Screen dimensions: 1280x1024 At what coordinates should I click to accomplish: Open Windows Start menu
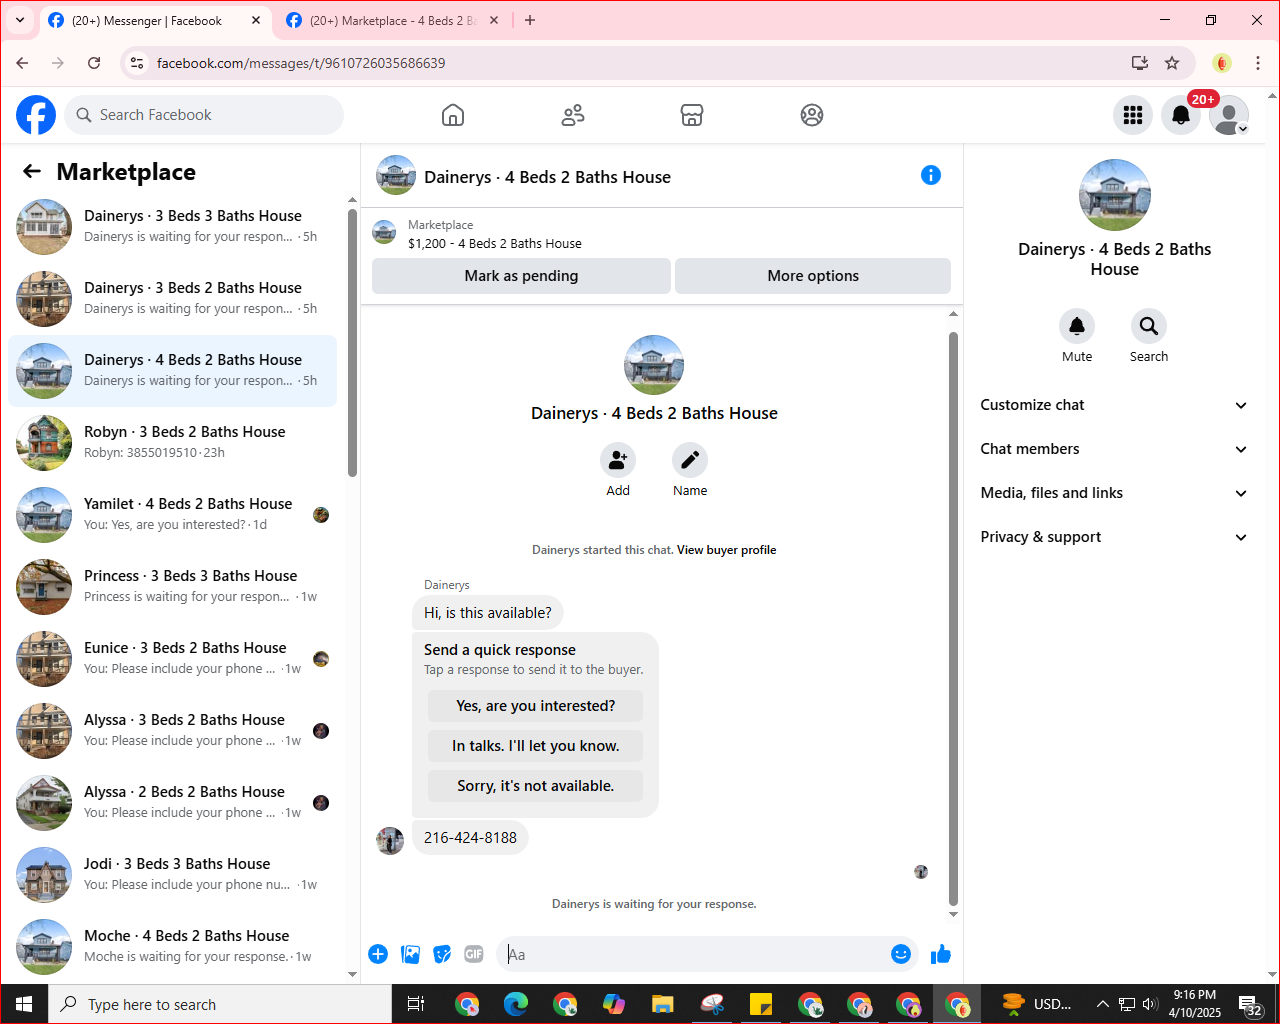24,1004
